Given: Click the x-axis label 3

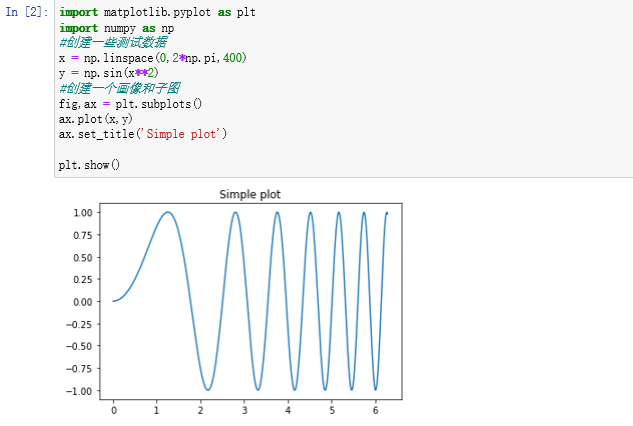Looking at the screenshot, I should point(245,410).
